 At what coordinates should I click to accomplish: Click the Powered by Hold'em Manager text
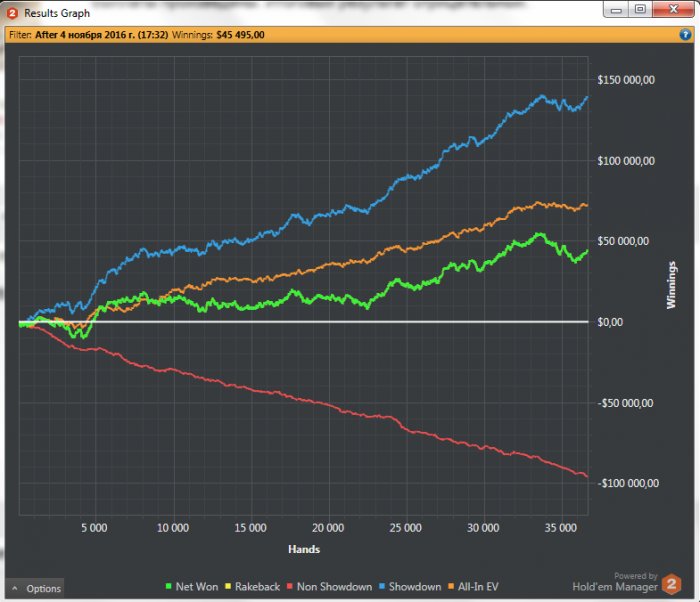coord(615,582)
